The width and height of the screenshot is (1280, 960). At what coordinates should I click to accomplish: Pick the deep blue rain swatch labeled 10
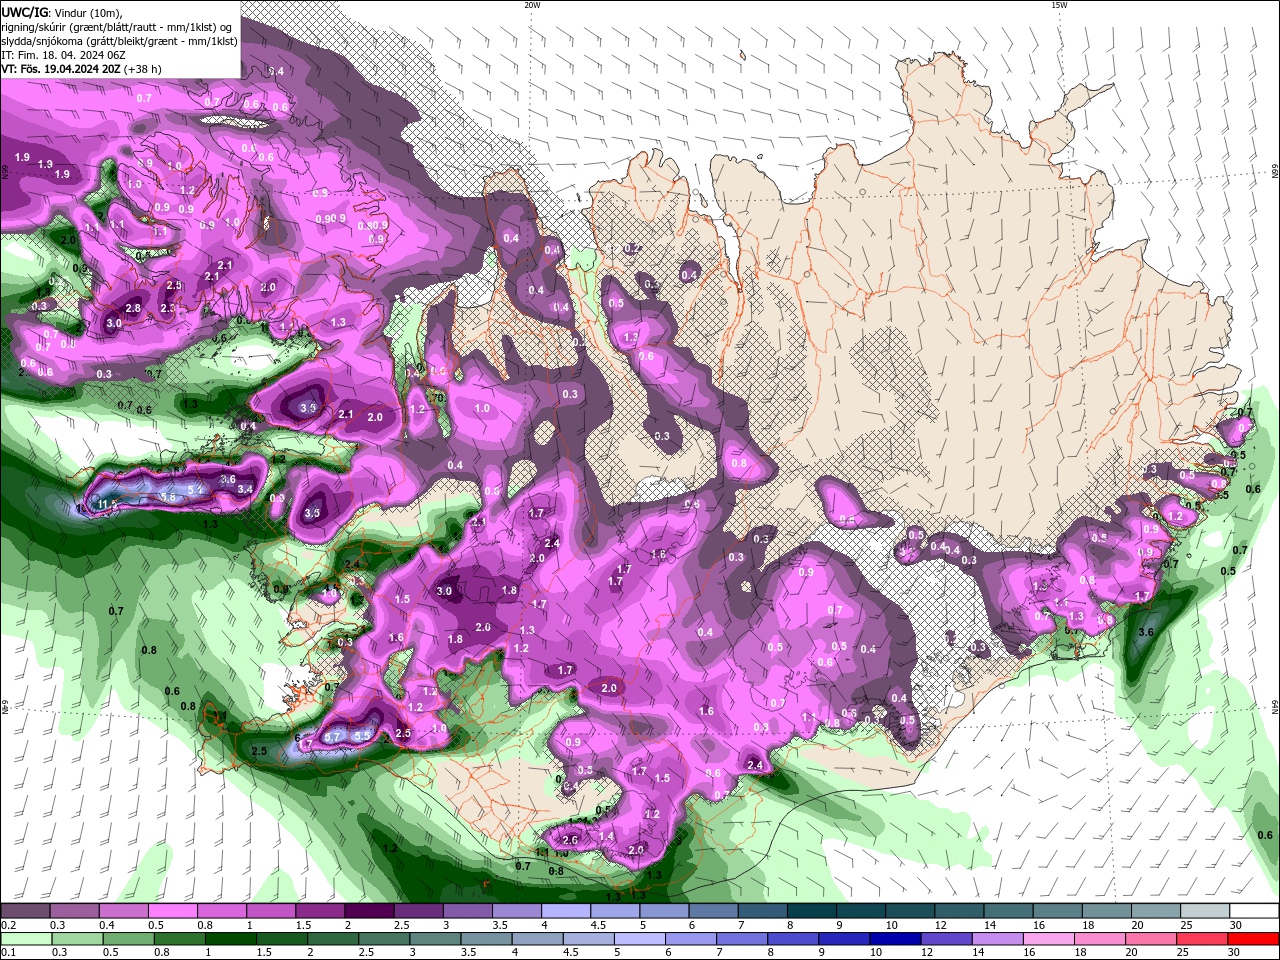[895, 939]
